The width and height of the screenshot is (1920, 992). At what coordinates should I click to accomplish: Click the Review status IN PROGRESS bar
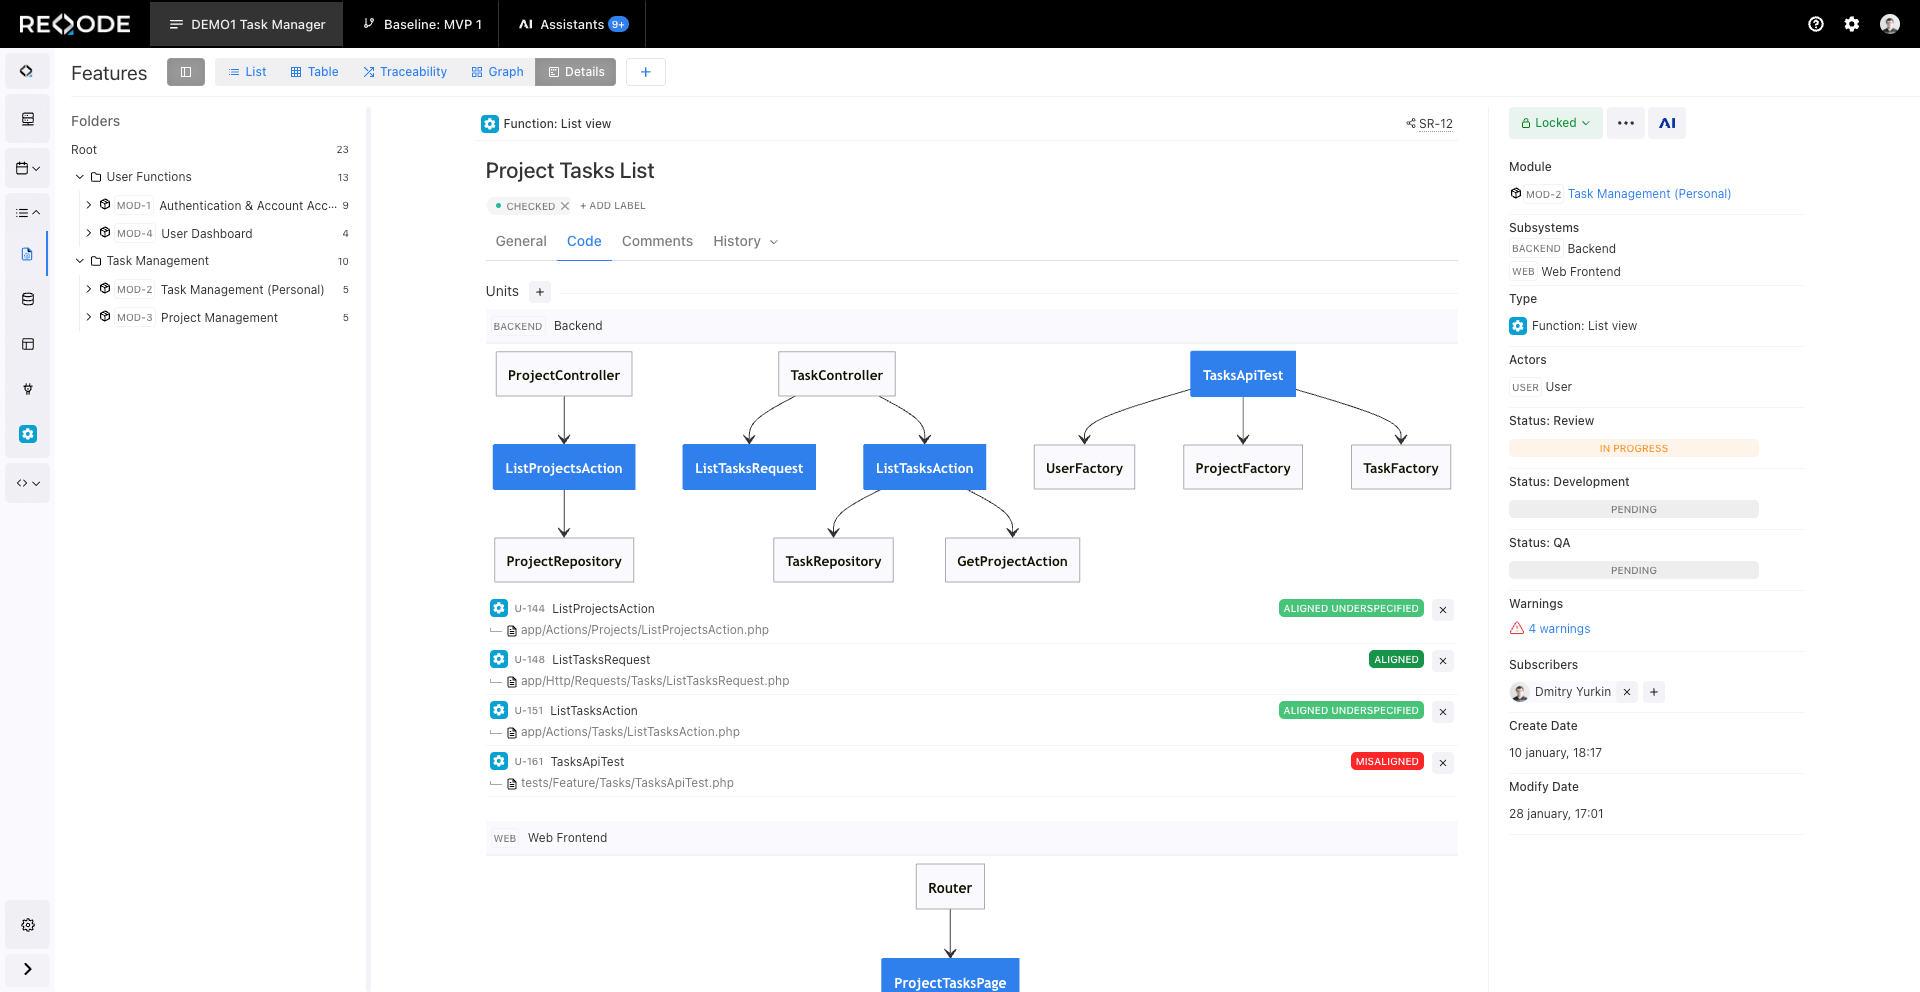tap(1633, 449)
